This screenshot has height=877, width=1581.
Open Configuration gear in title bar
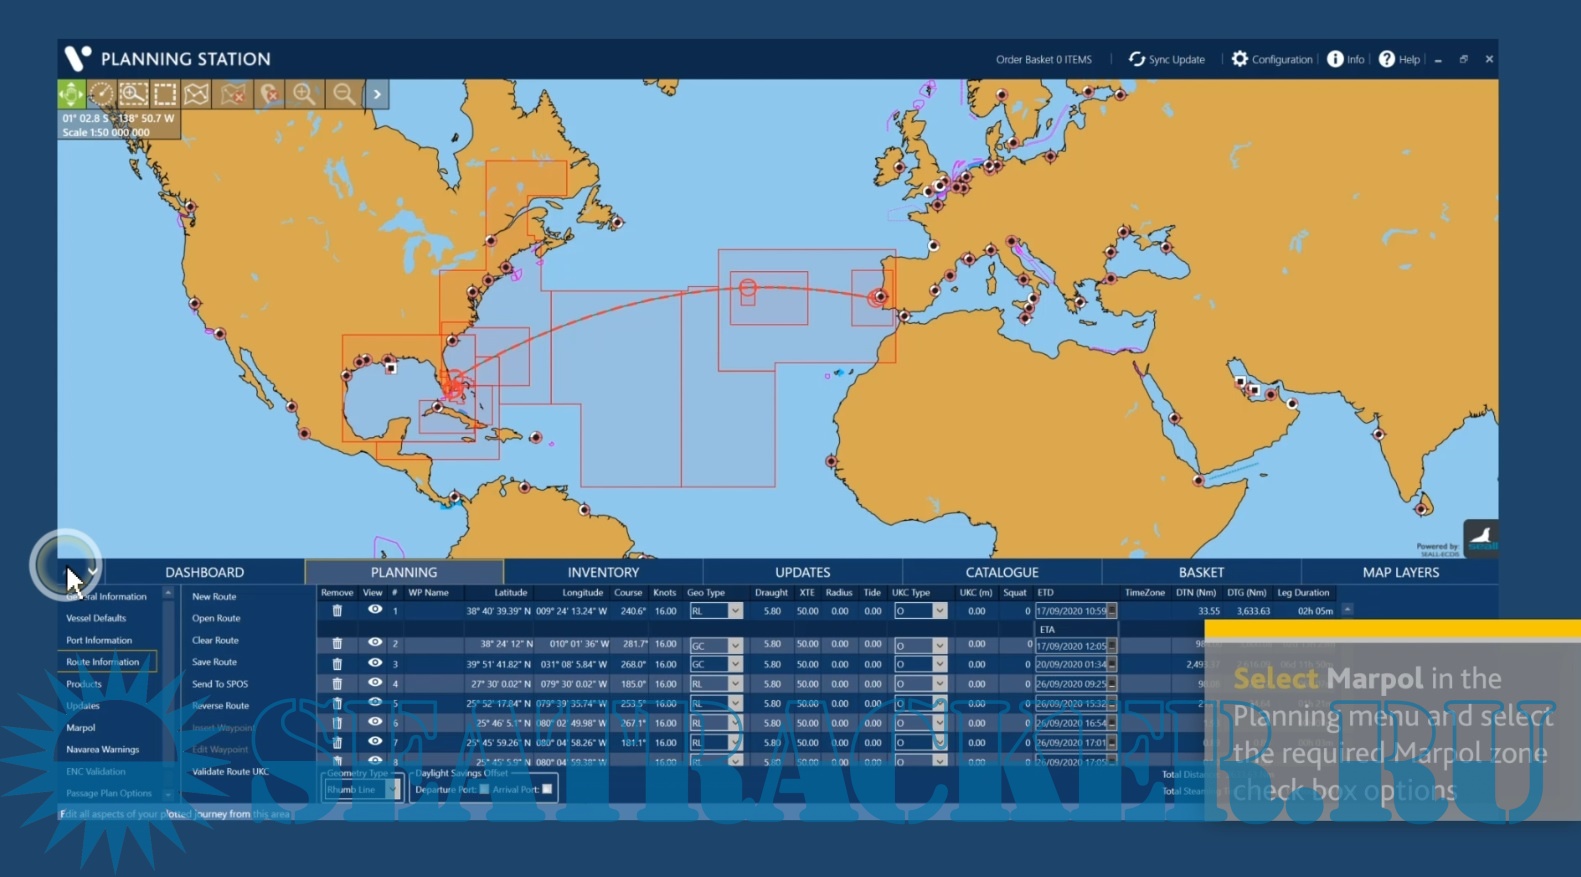coord(1272,59)
